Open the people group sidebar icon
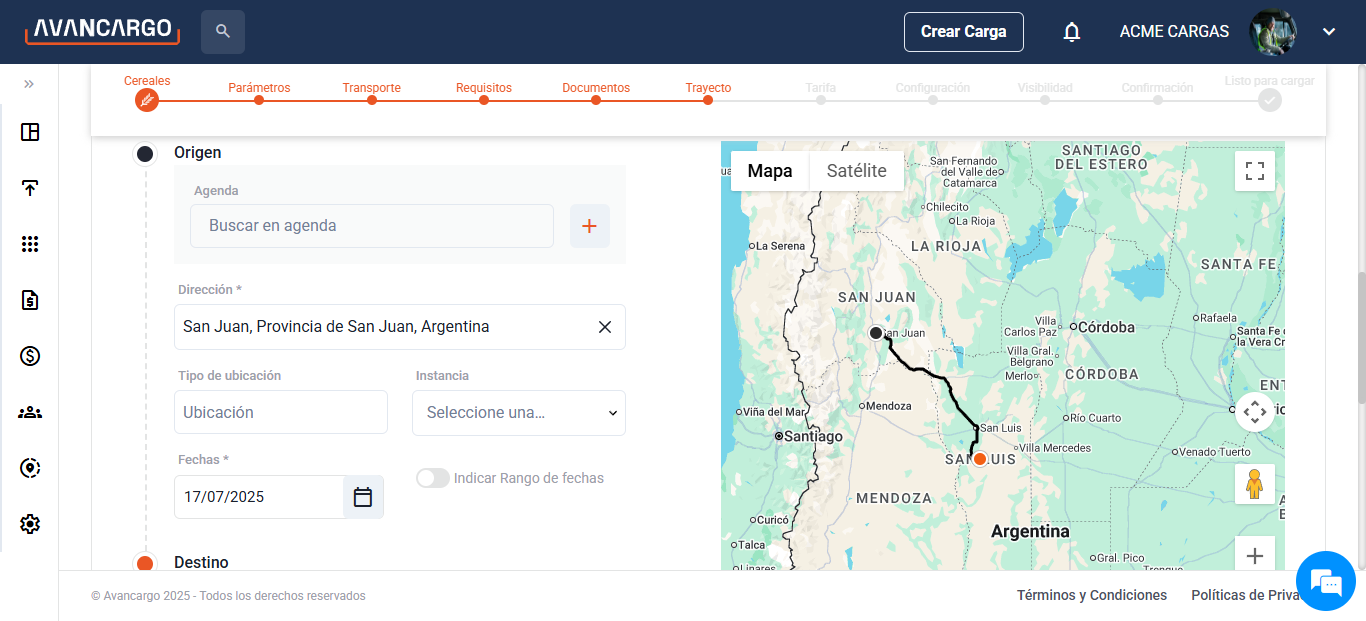1366x621 pixels. point(30,412)
